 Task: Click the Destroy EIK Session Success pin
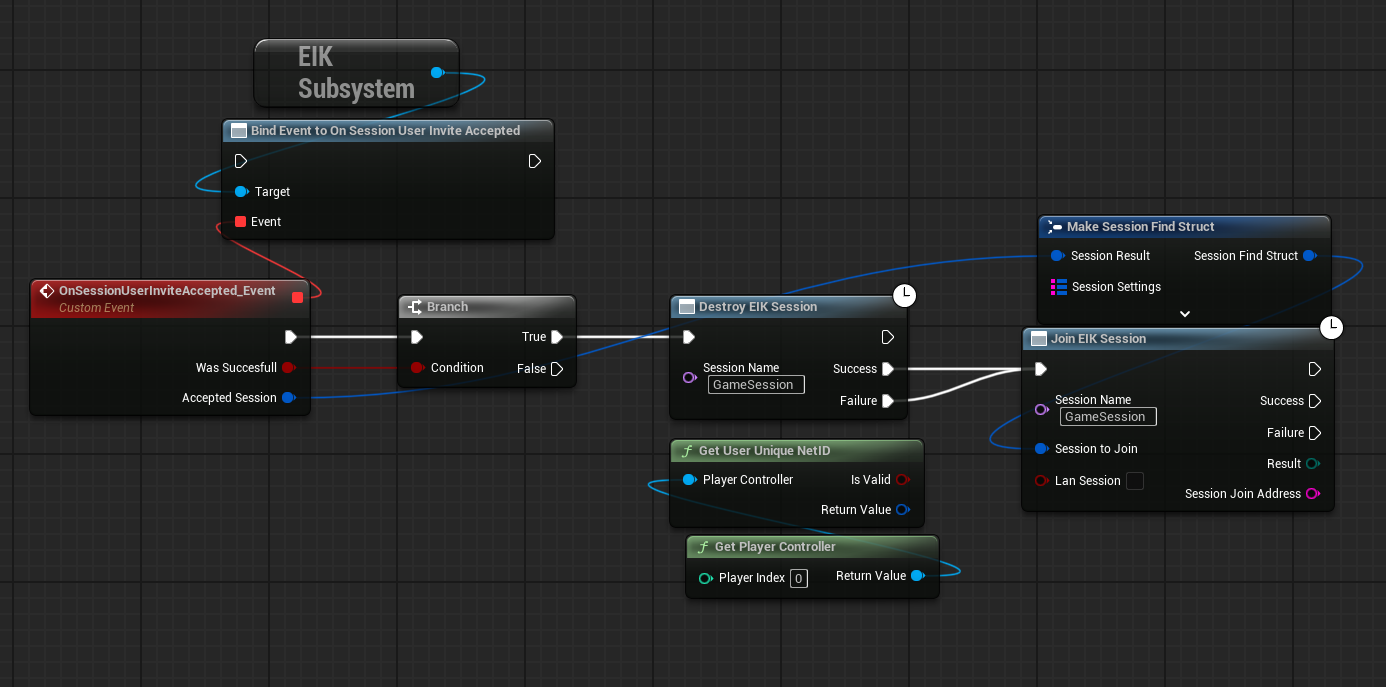tap(887, 369)
